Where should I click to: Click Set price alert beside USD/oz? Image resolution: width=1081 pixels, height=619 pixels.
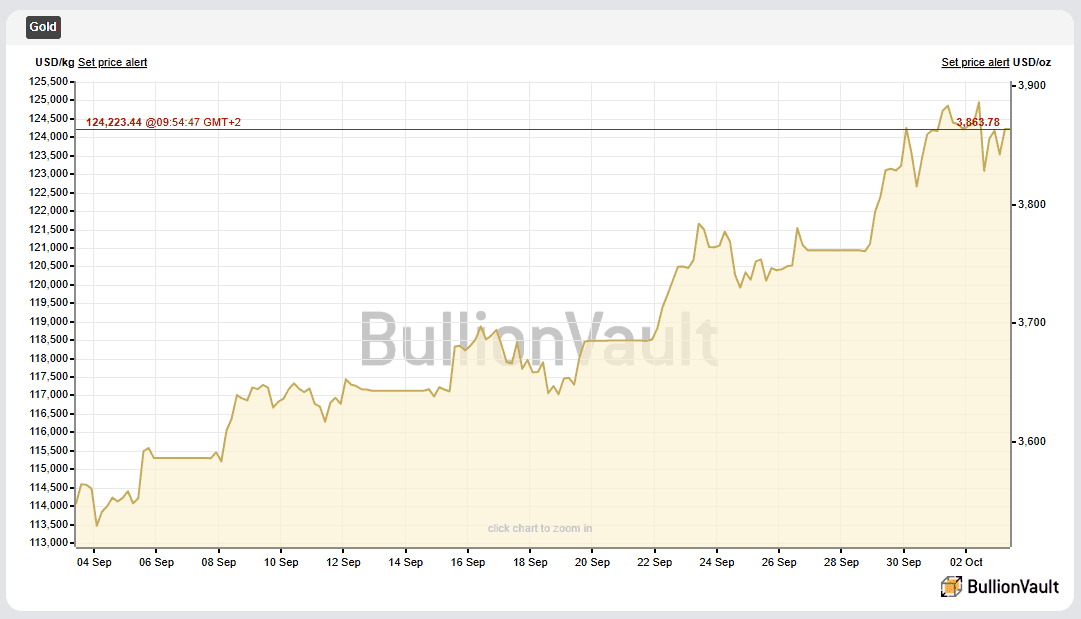point(975,62)
